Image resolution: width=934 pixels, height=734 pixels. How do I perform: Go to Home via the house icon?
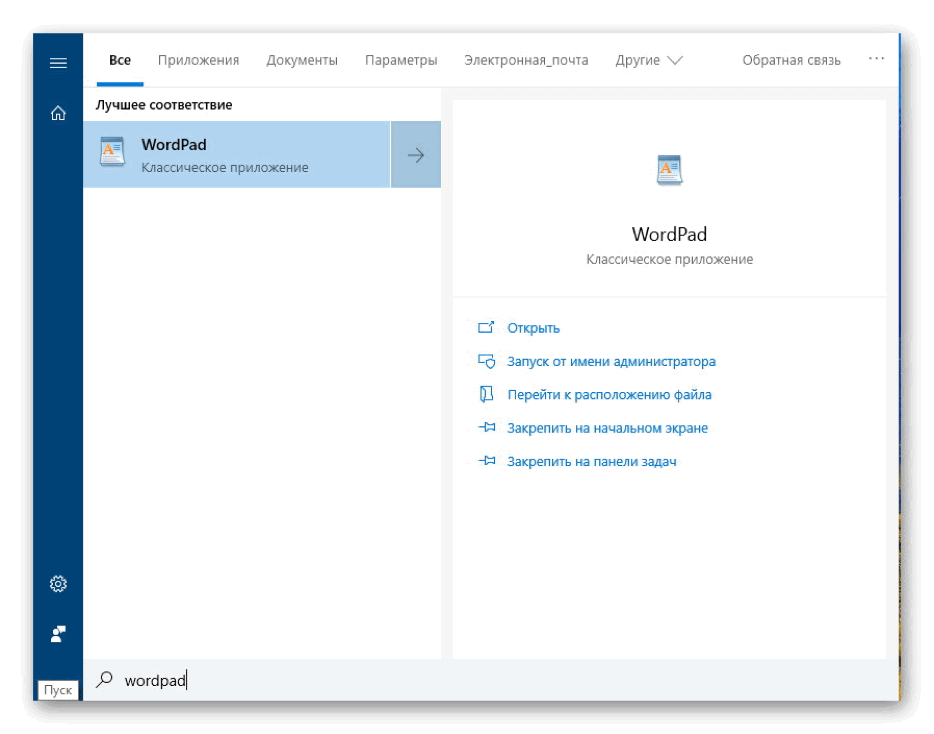pyautogui.click(x=58, y=113)
